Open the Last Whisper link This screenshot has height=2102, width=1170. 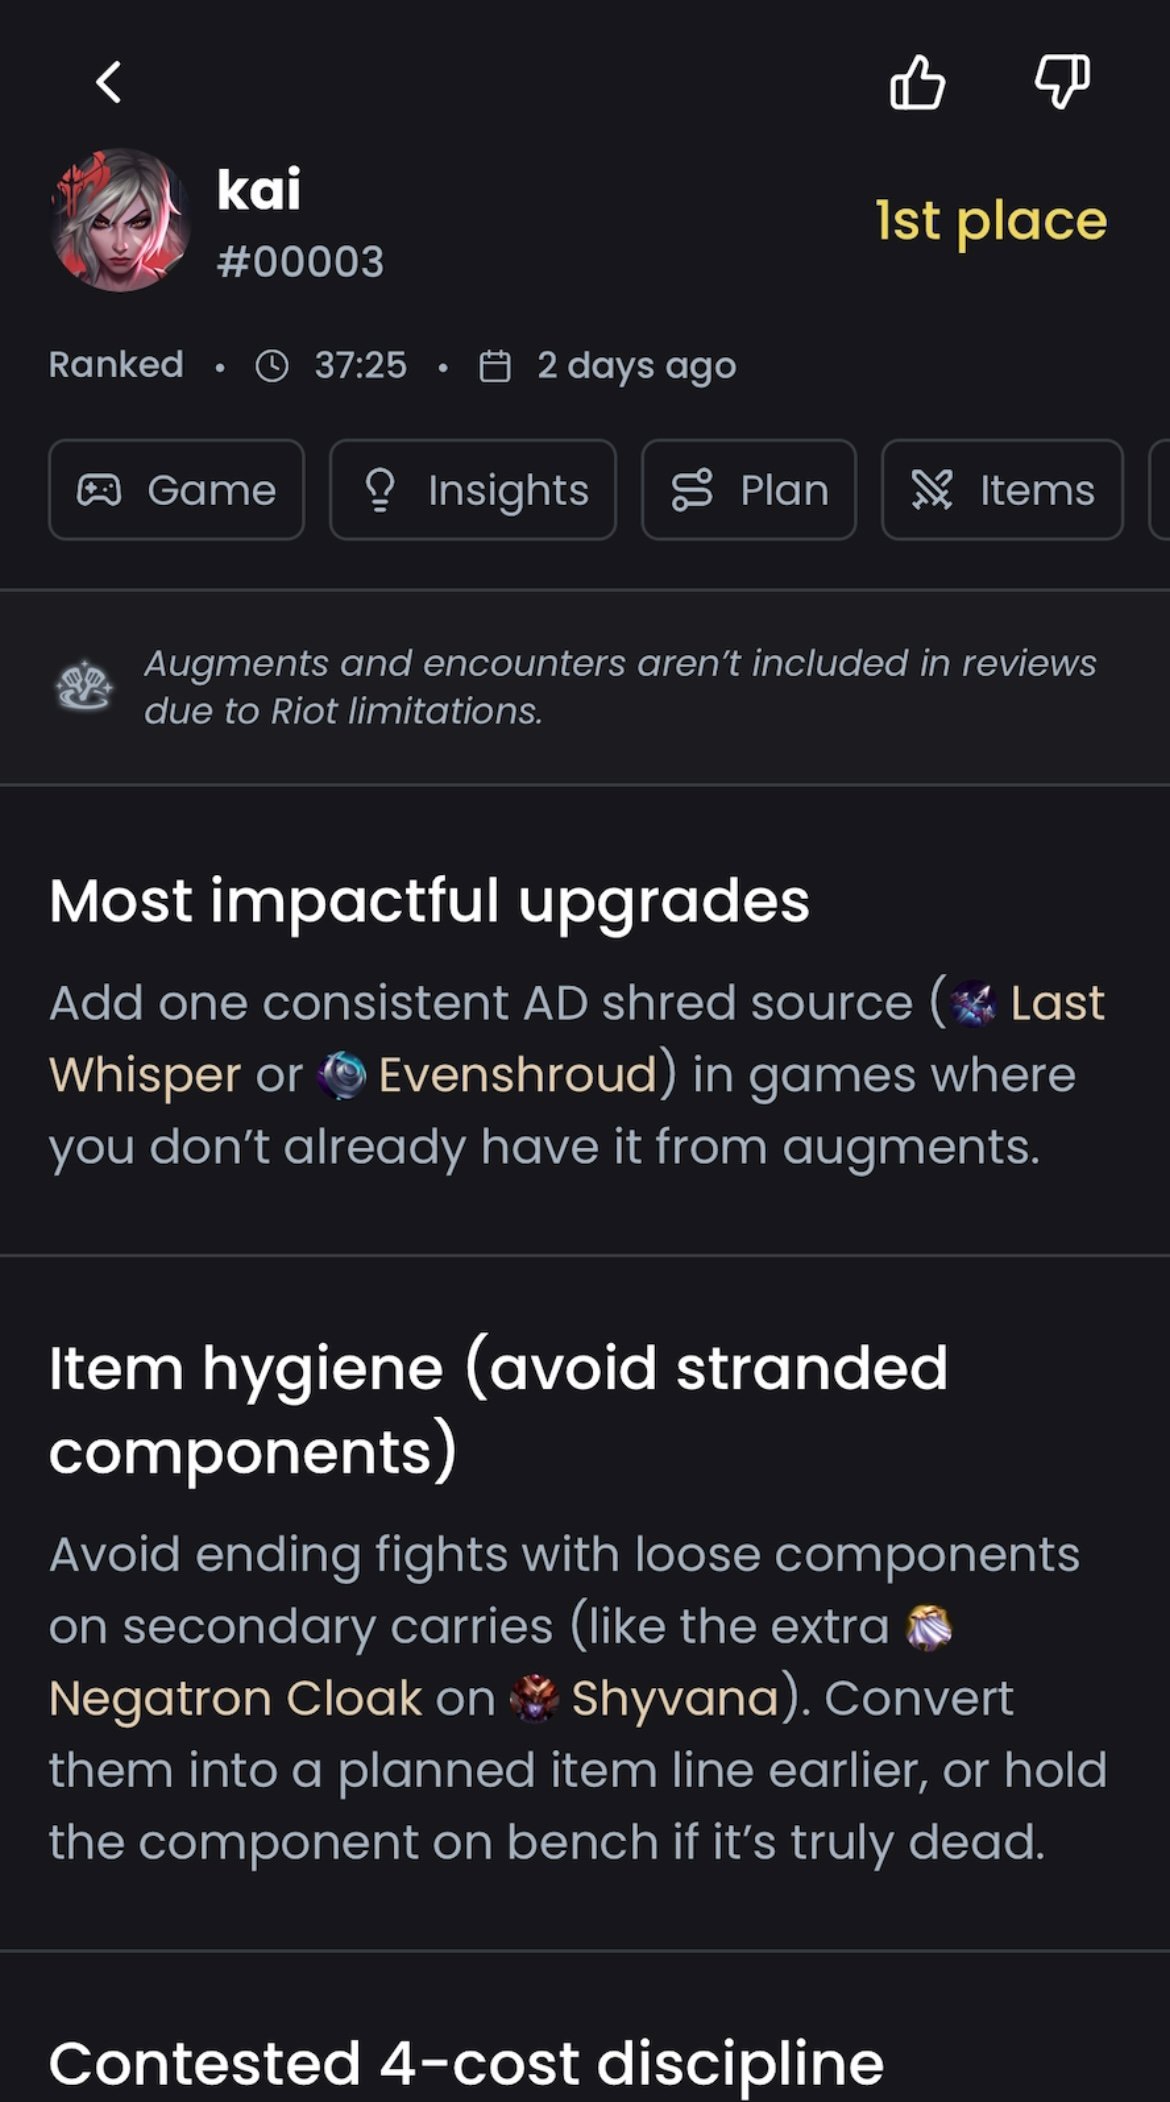1056,1003
